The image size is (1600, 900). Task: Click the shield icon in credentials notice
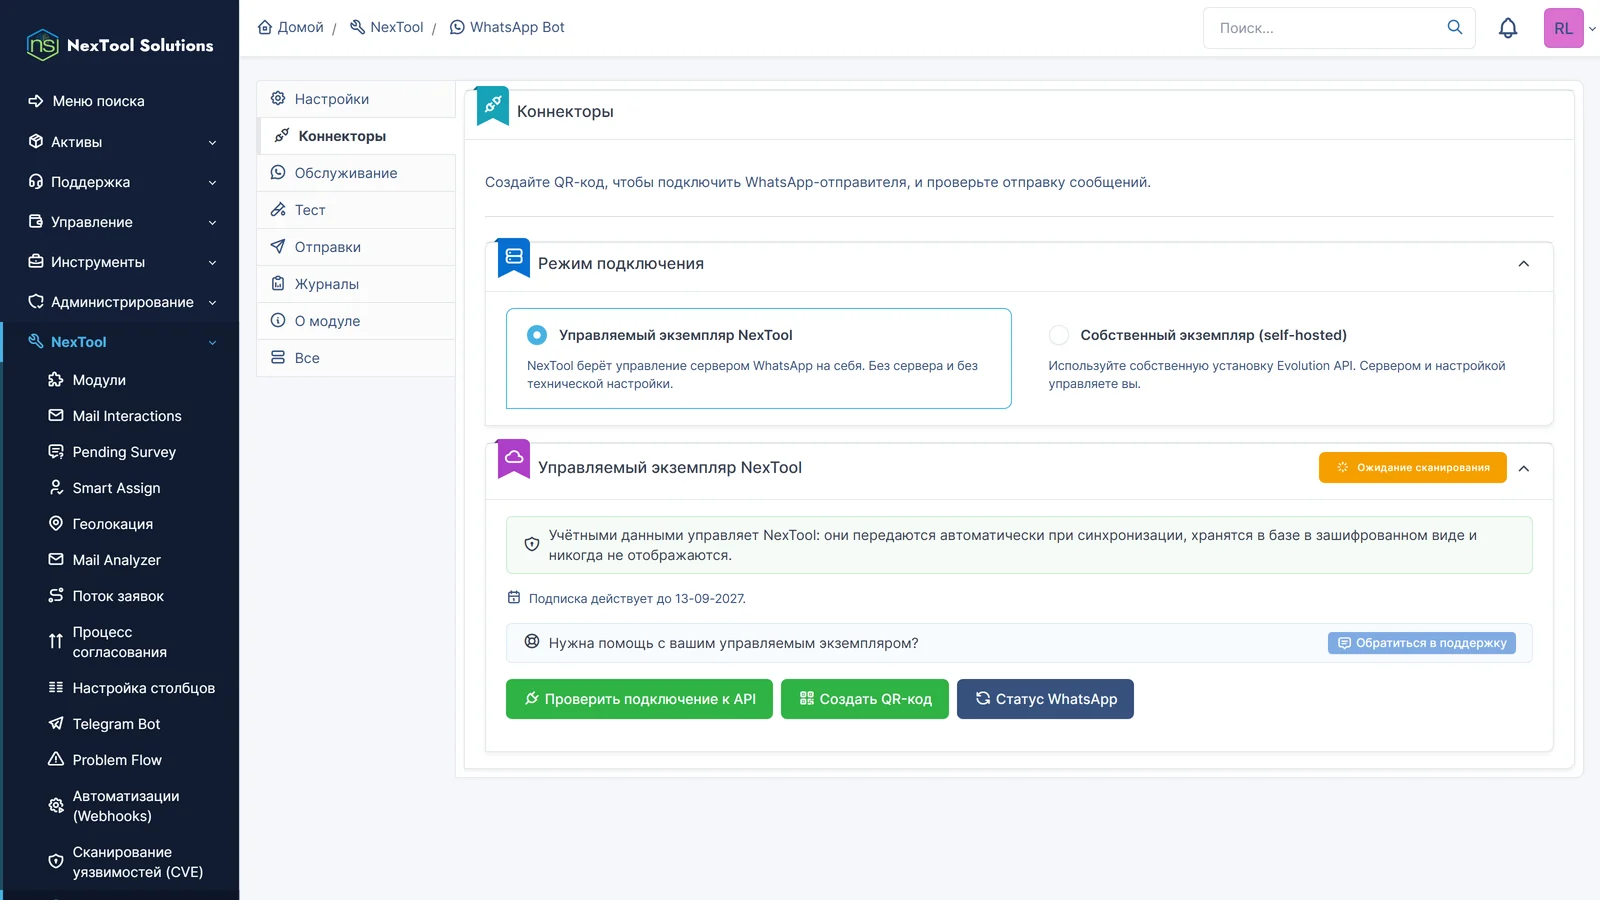(532, 545)
